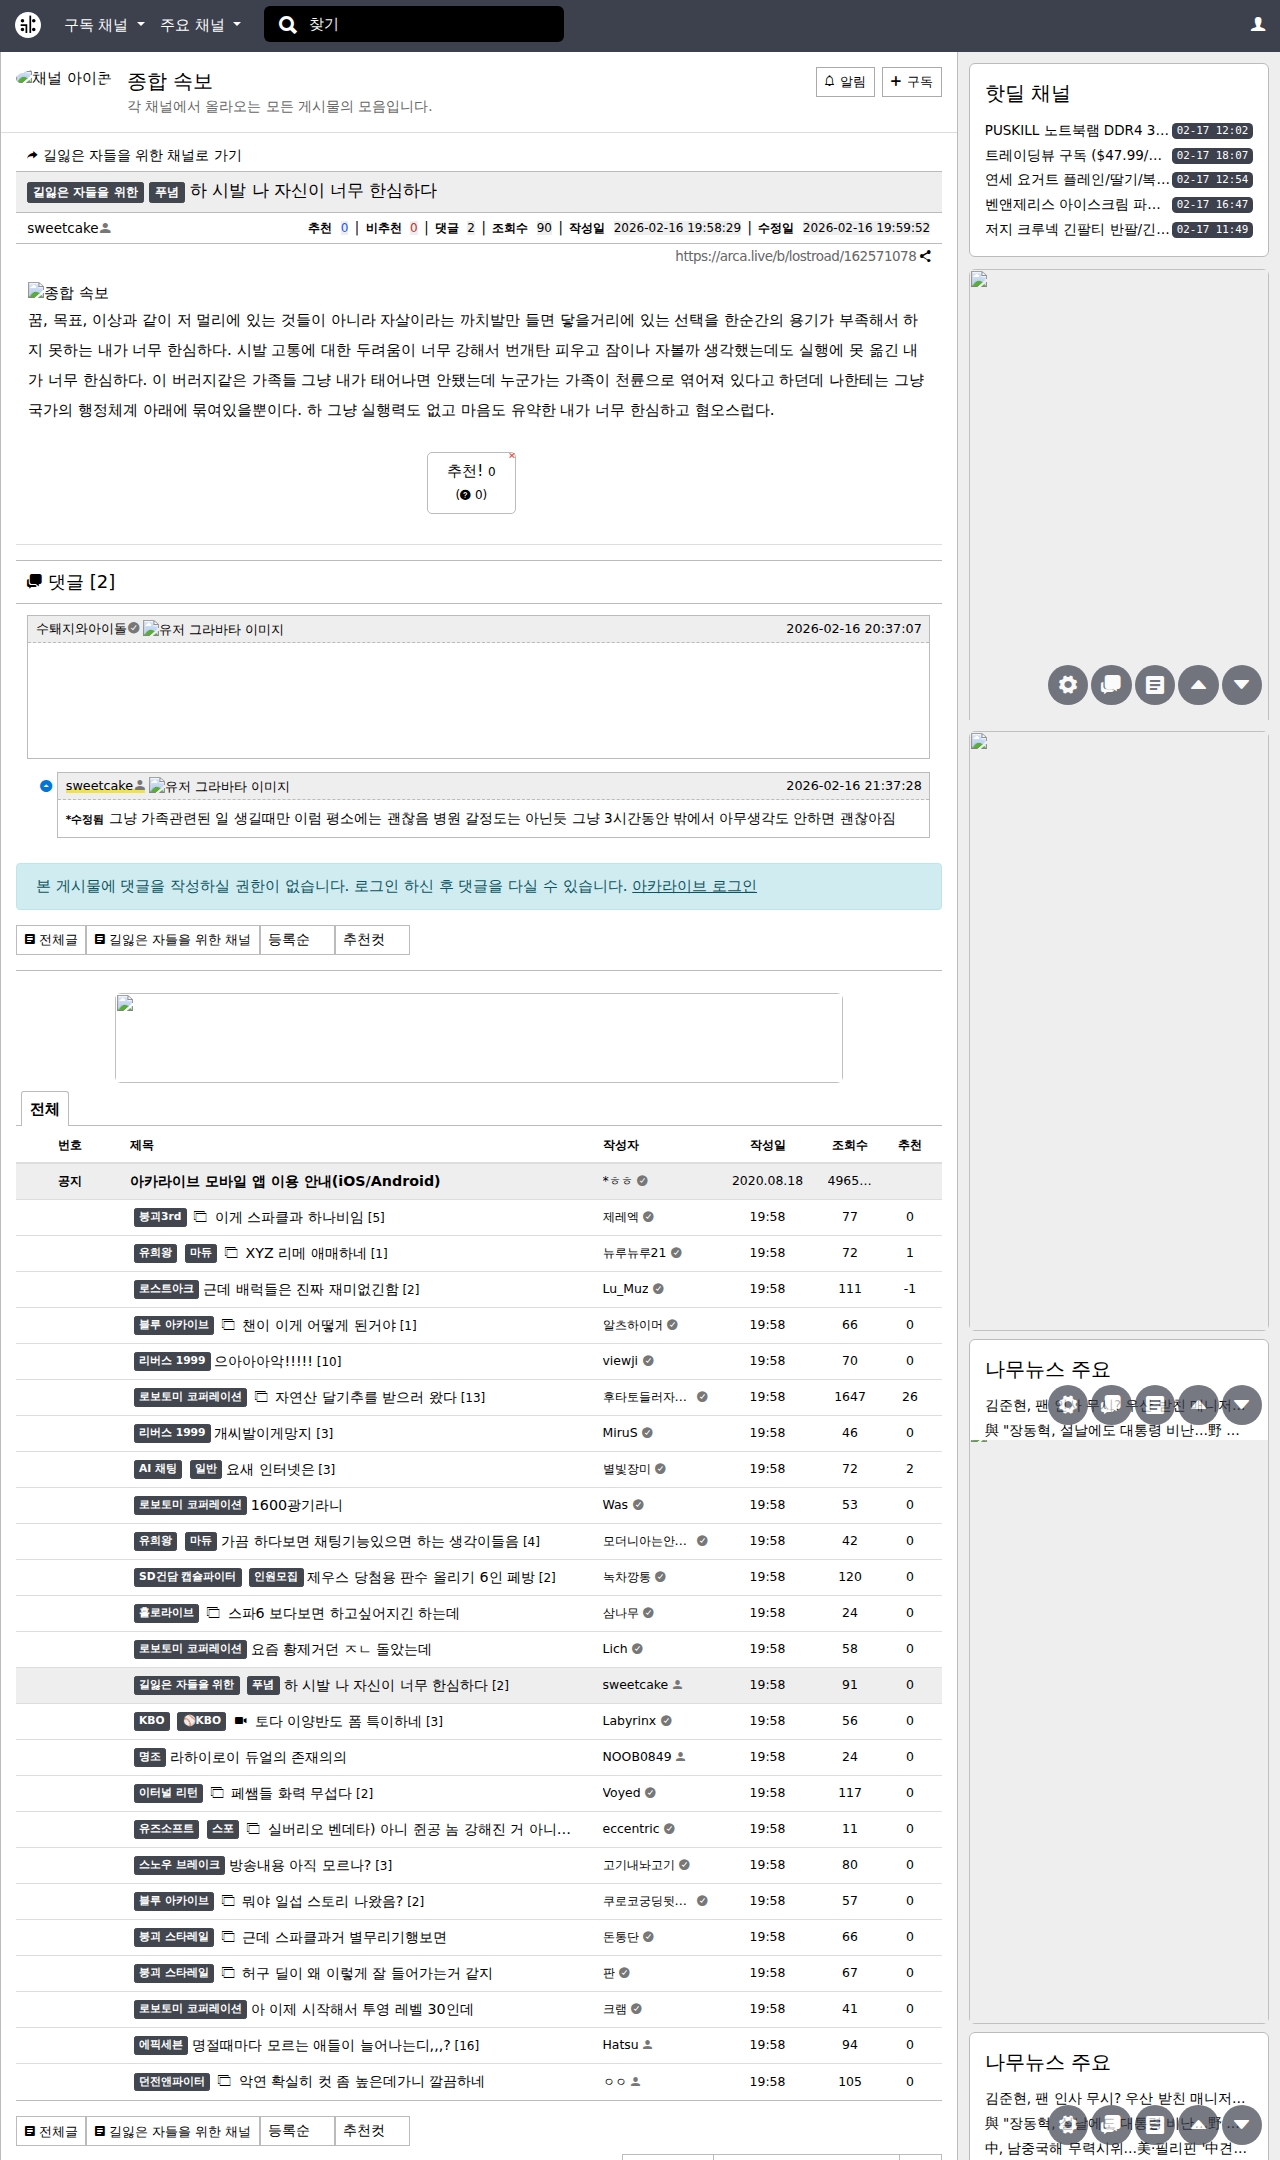Click the share icon beside the post URL
The image size is (1280, 2160).
pos(926,256)
